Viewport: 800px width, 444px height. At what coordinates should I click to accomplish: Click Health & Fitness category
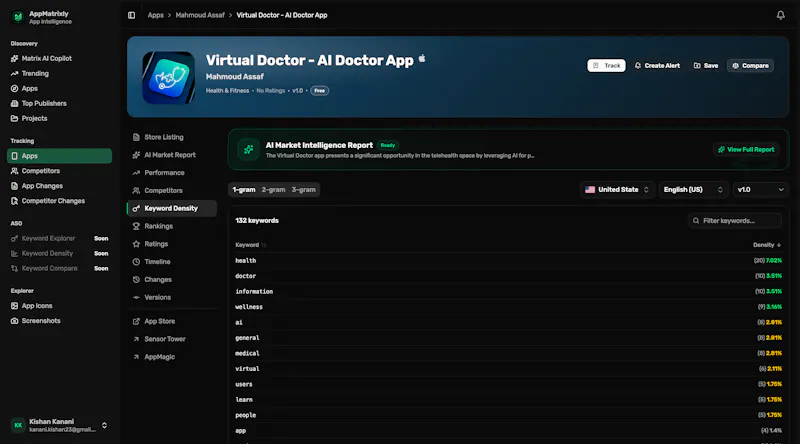pyautogui.click(x=228, y=91)
